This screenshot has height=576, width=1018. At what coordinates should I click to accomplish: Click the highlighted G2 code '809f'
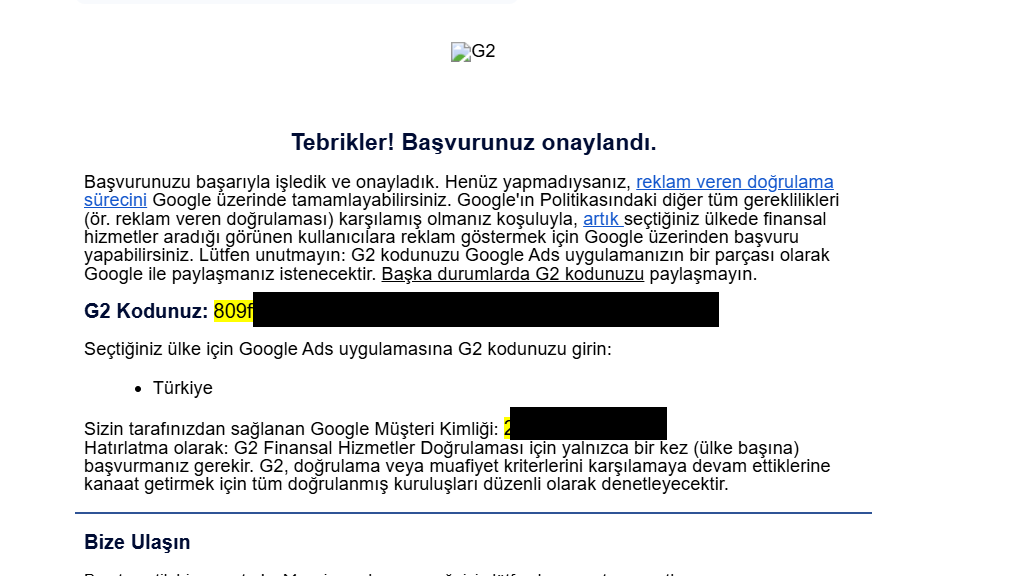click(233, 311)
